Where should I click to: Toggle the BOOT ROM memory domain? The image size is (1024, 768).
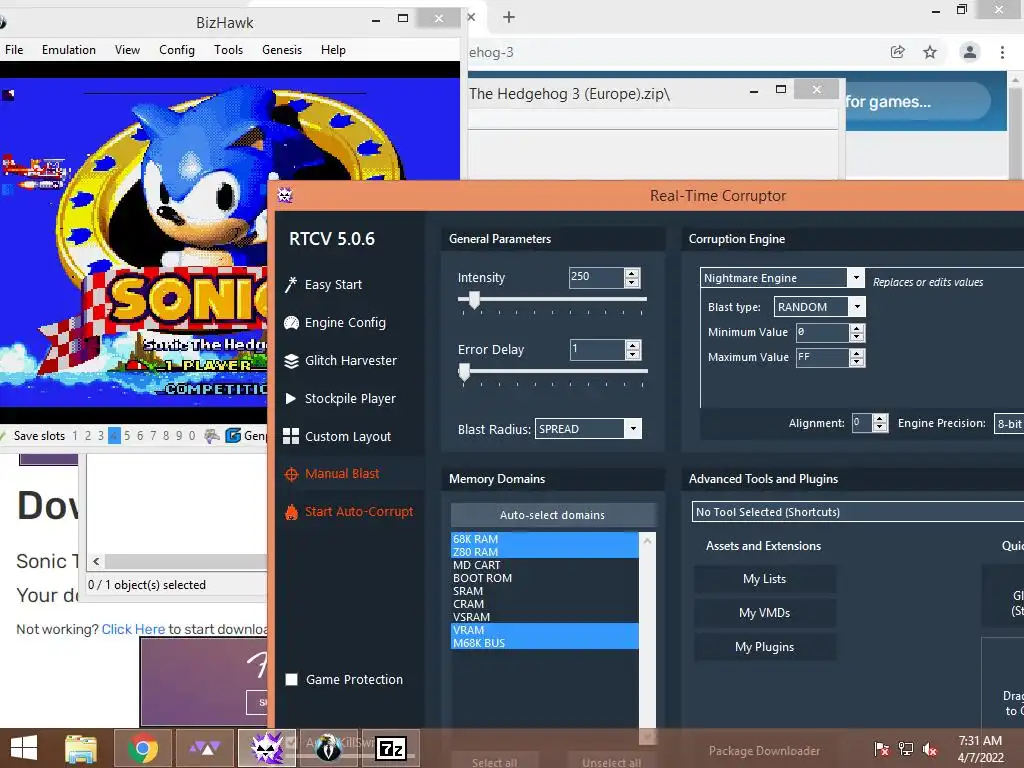[544, 578]
